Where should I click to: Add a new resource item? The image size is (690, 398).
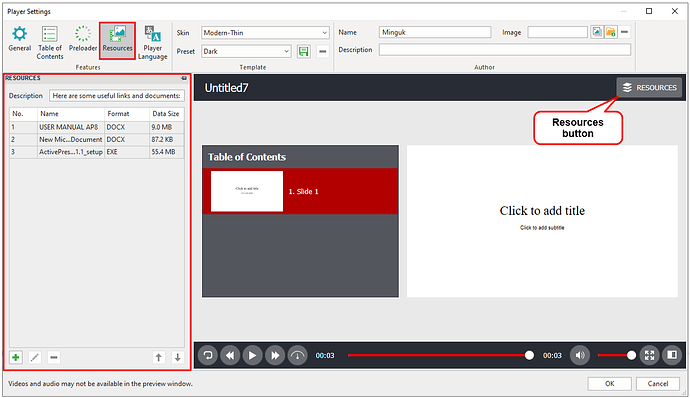[x=16, y=357]
